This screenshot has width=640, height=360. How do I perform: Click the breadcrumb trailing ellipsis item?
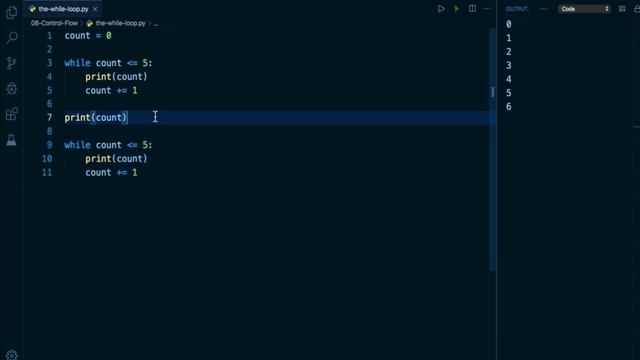156,24
